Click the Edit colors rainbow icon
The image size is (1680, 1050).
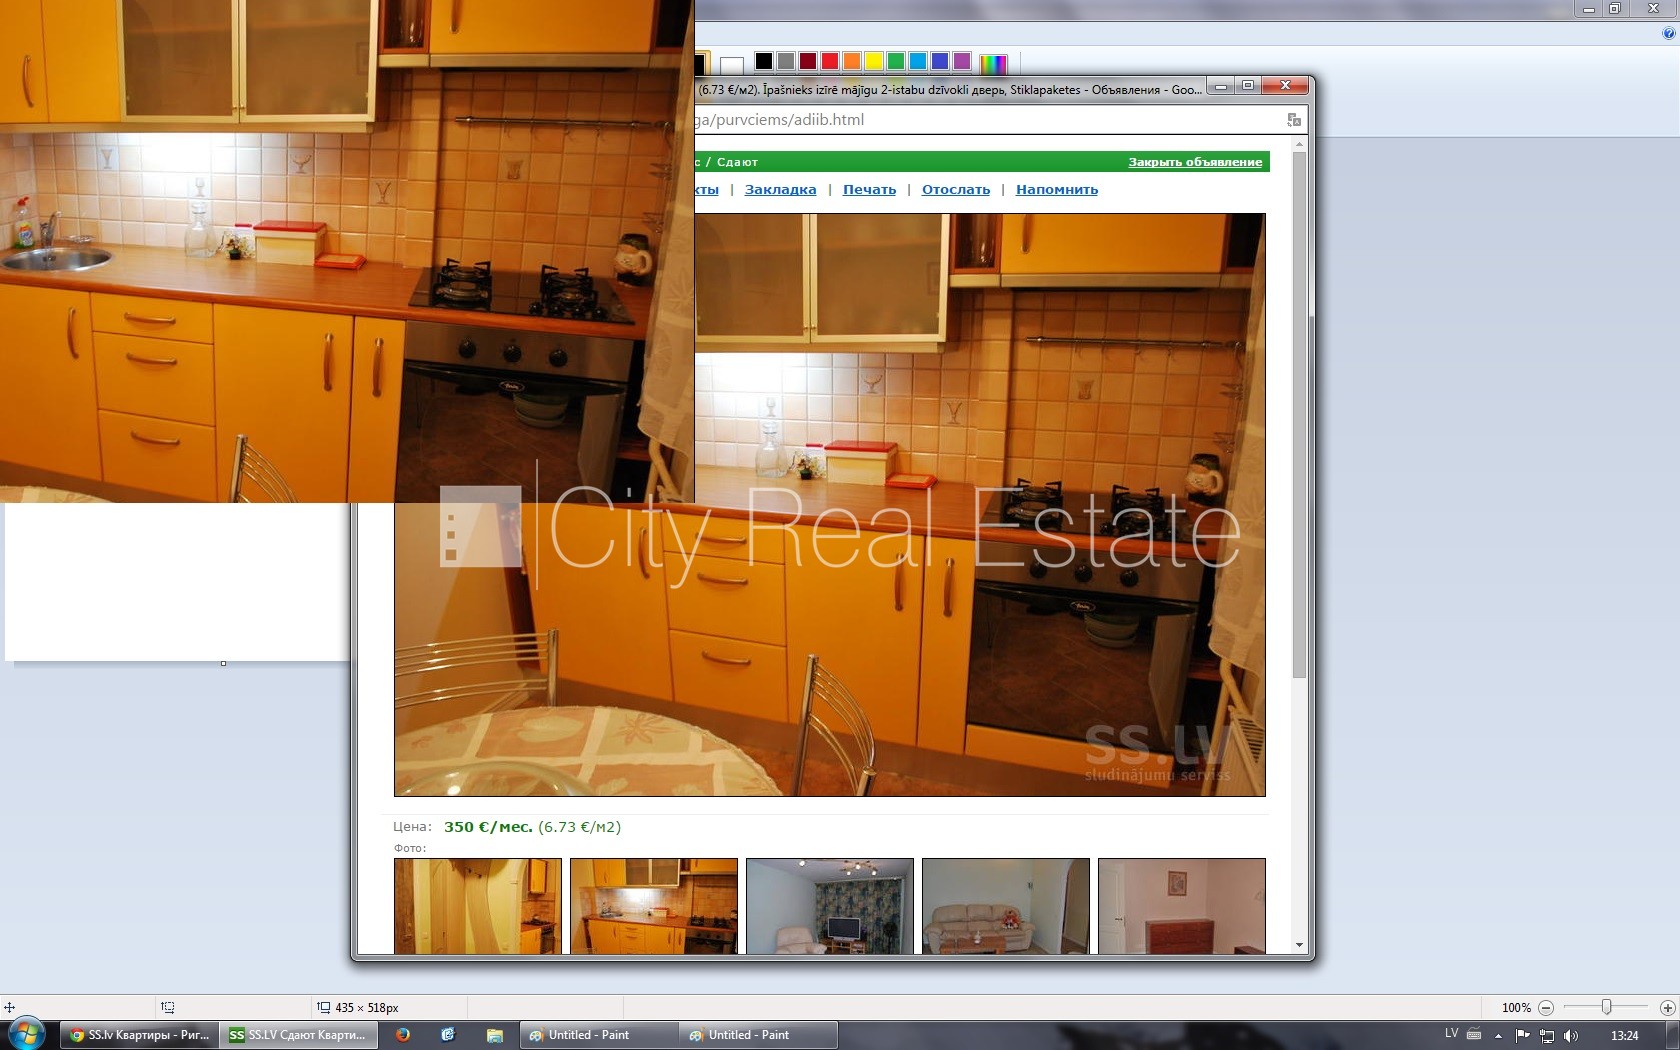click(x=992, y=63)
